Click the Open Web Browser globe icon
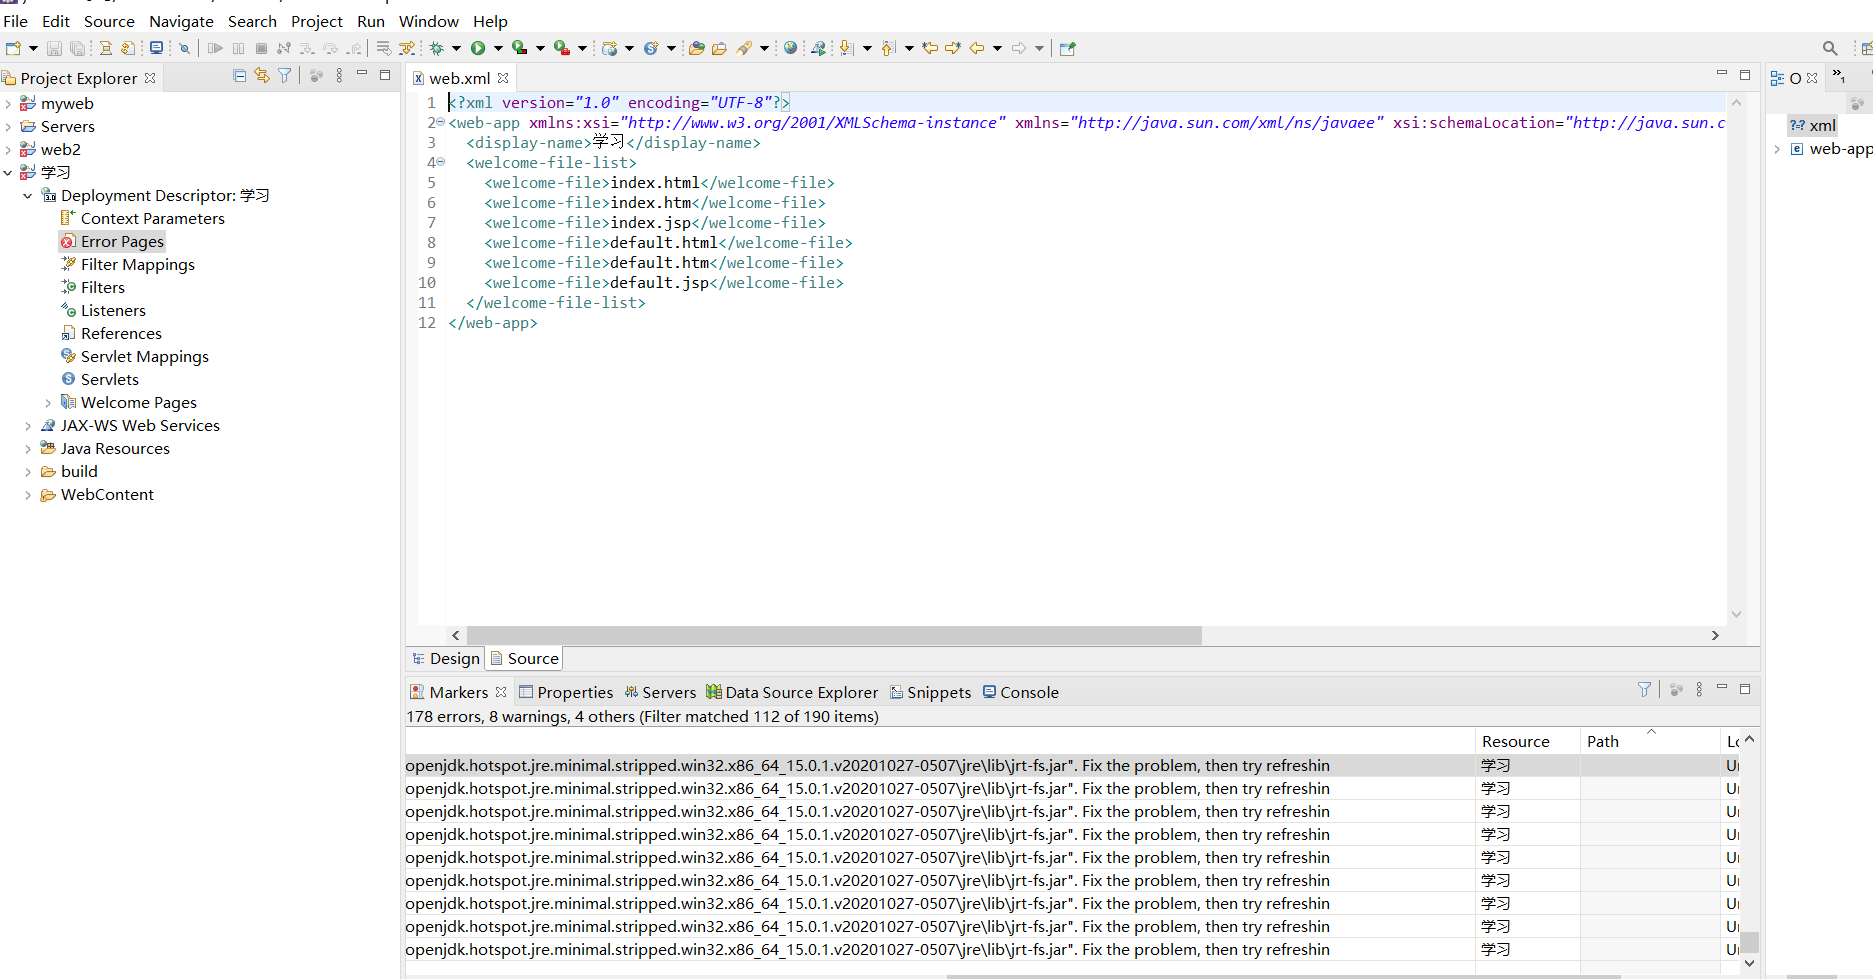 [791, 48]
